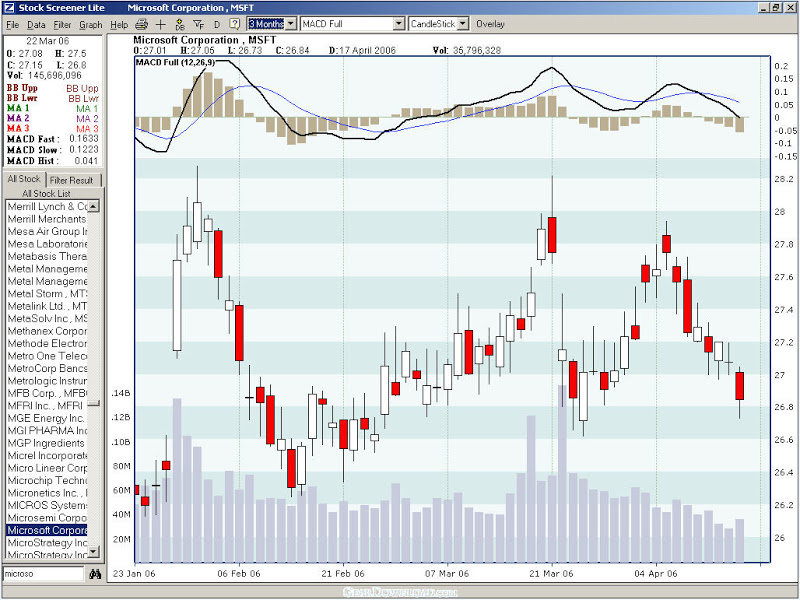Click the All Stock List header
The width and height of the screenshot is (800, 600).
[46, 193]
